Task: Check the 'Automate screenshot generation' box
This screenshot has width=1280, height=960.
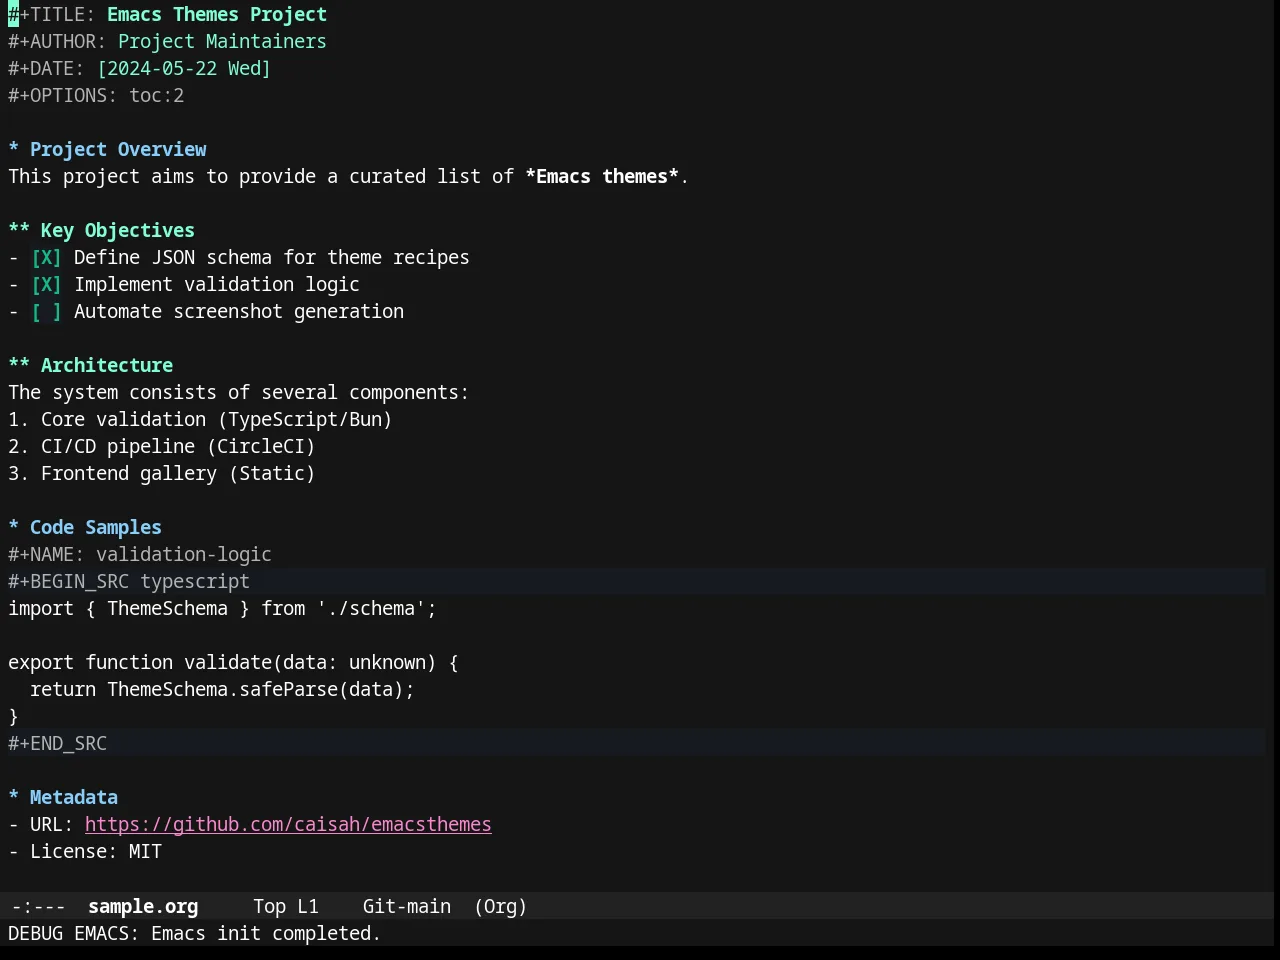Action: click(46, 311)
